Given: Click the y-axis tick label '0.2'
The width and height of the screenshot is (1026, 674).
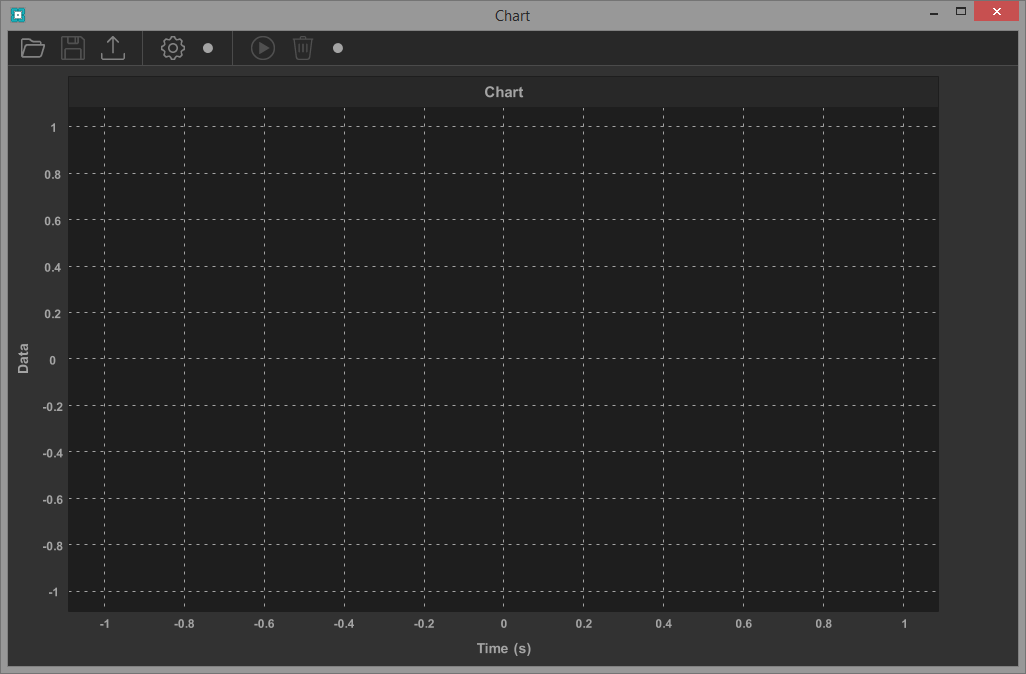Looking at the screenshot, I should pos(52,314).
